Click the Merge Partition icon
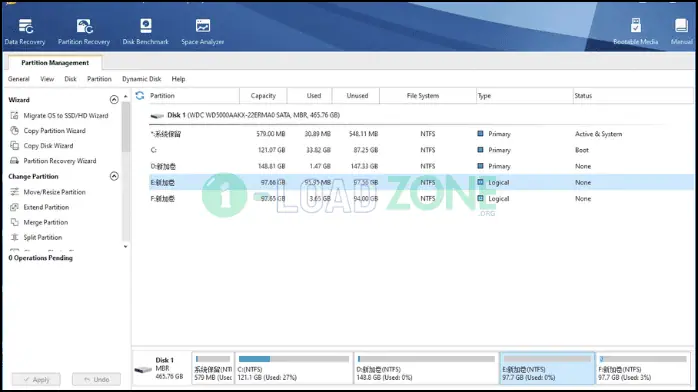 point(14,222)
